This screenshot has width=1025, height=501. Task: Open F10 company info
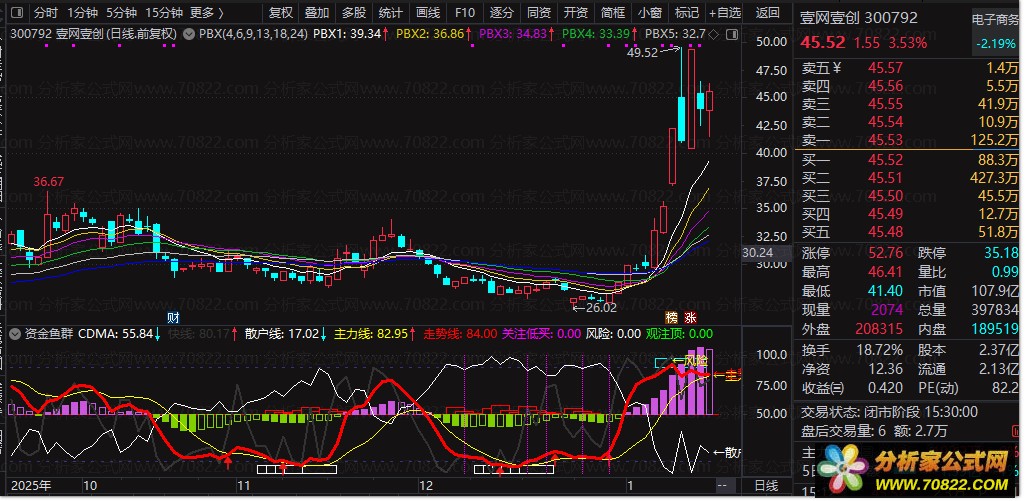[464, 12]
